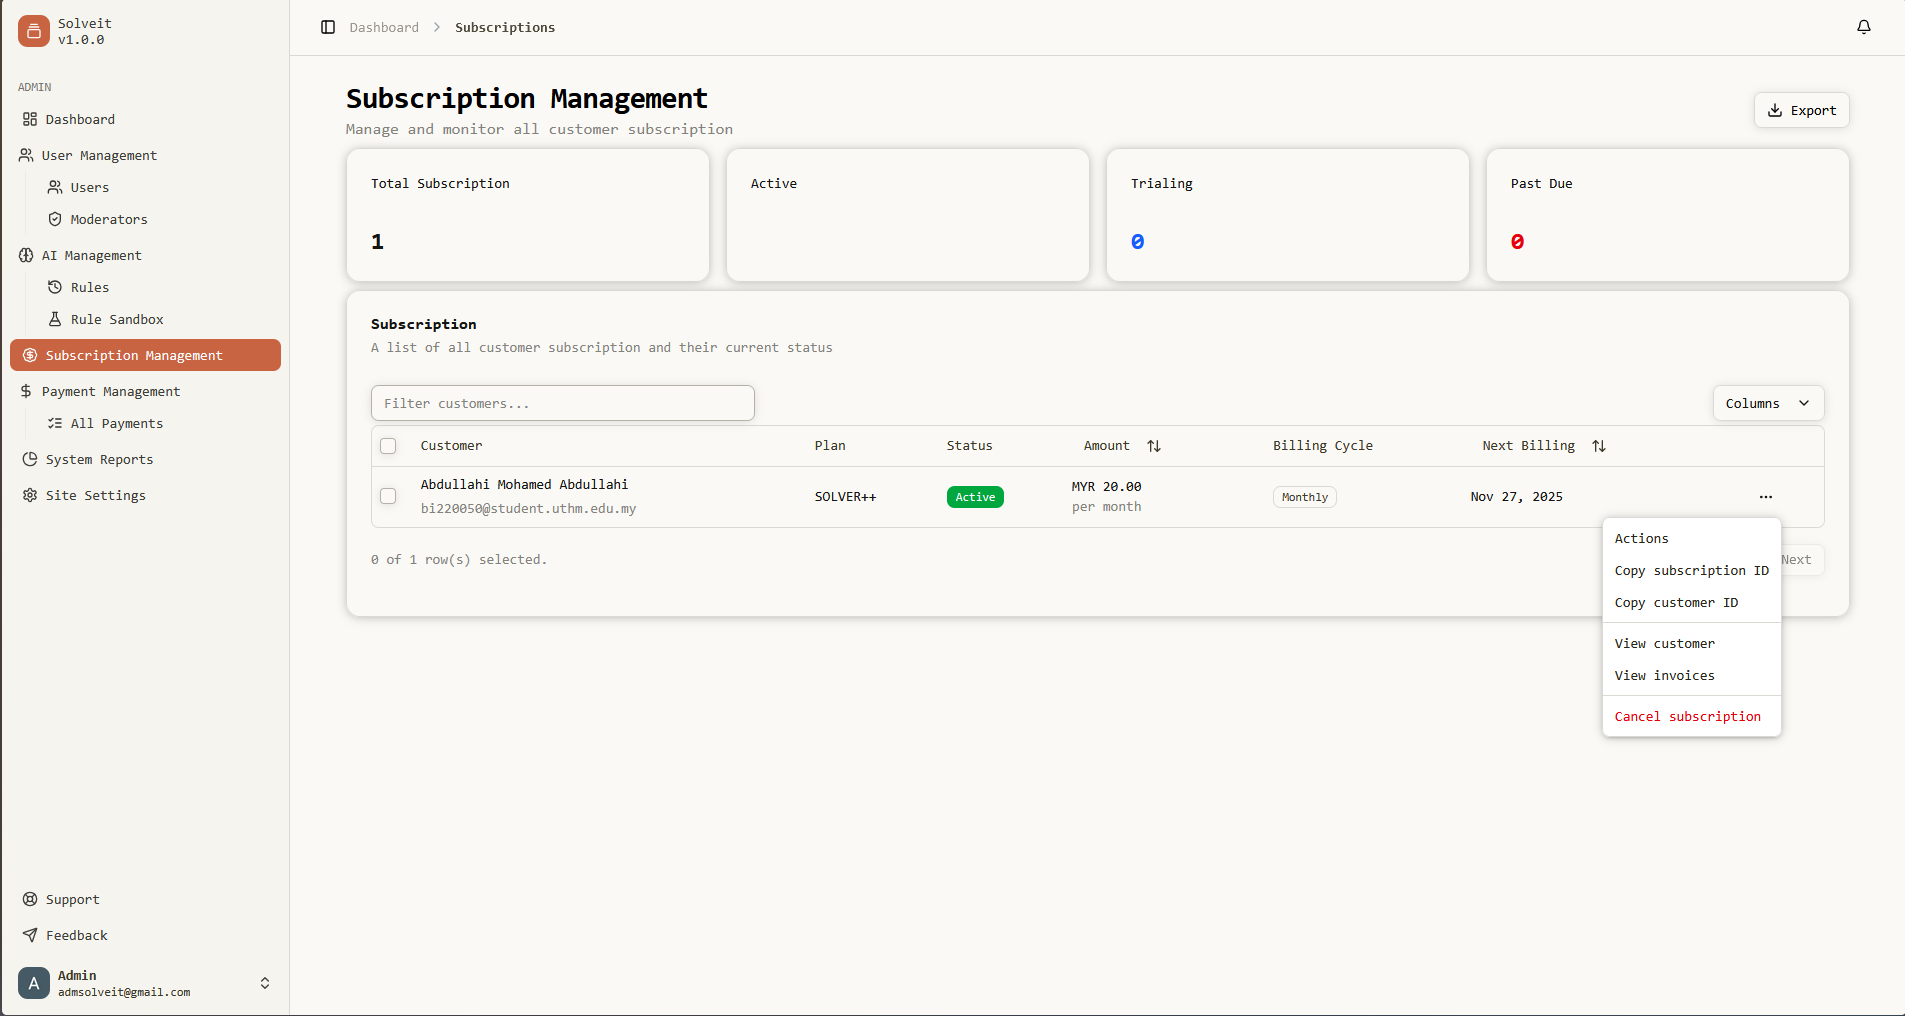Sort by Next Billing using its sort arrows
This screenshot has width=1905, height=1016.
click(1597, 446)
